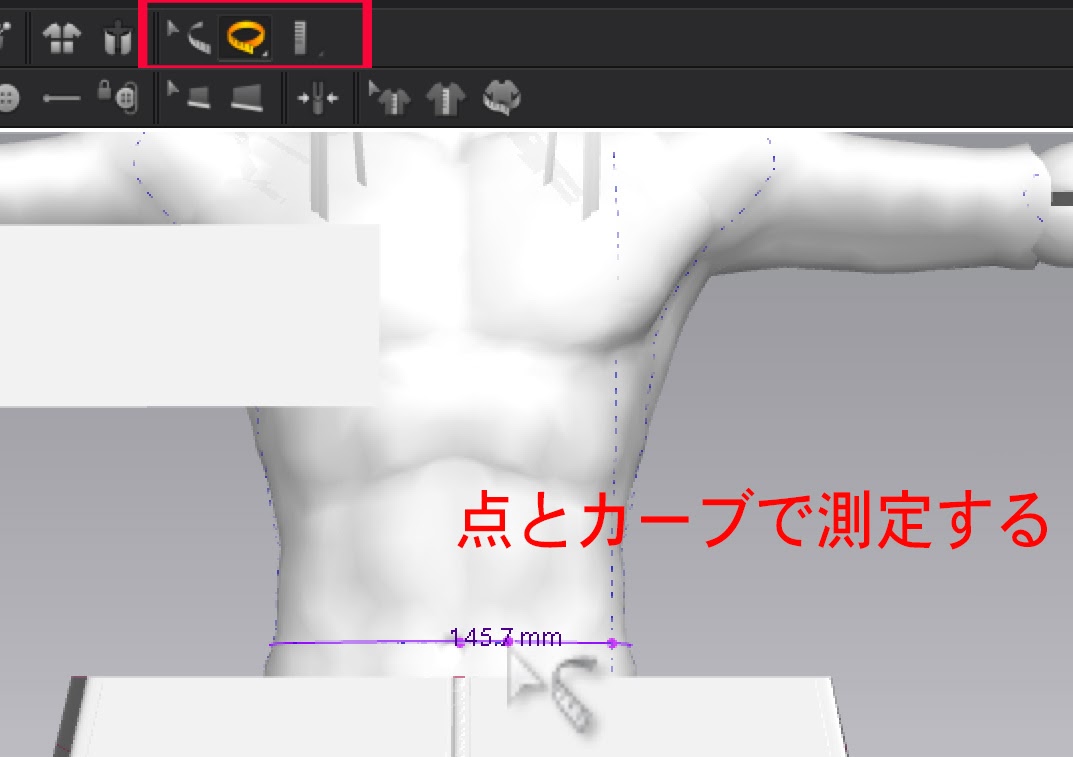Click the middle purple point near the cursor
Image resolution: width=1073 pixels, height=757 pixels.
pyautogui.click(x=508, y=642)
